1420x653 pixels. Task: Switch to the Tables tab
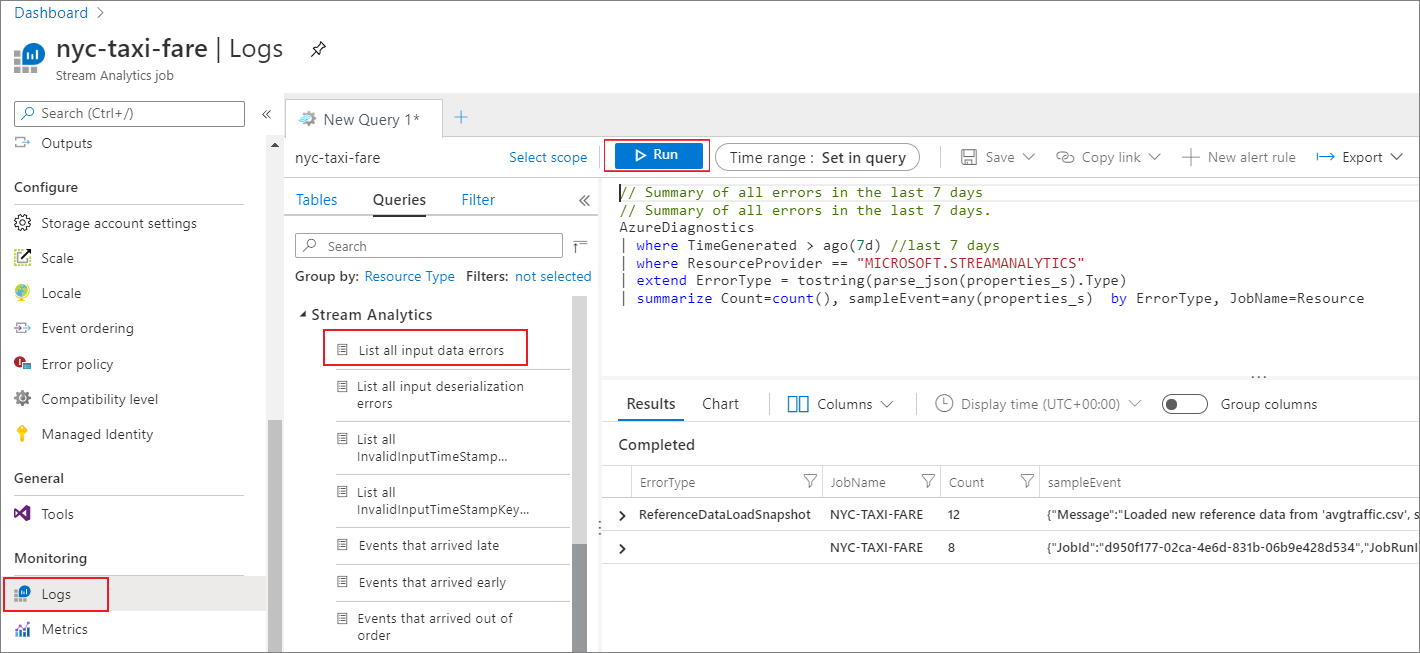tap(316, 199)
